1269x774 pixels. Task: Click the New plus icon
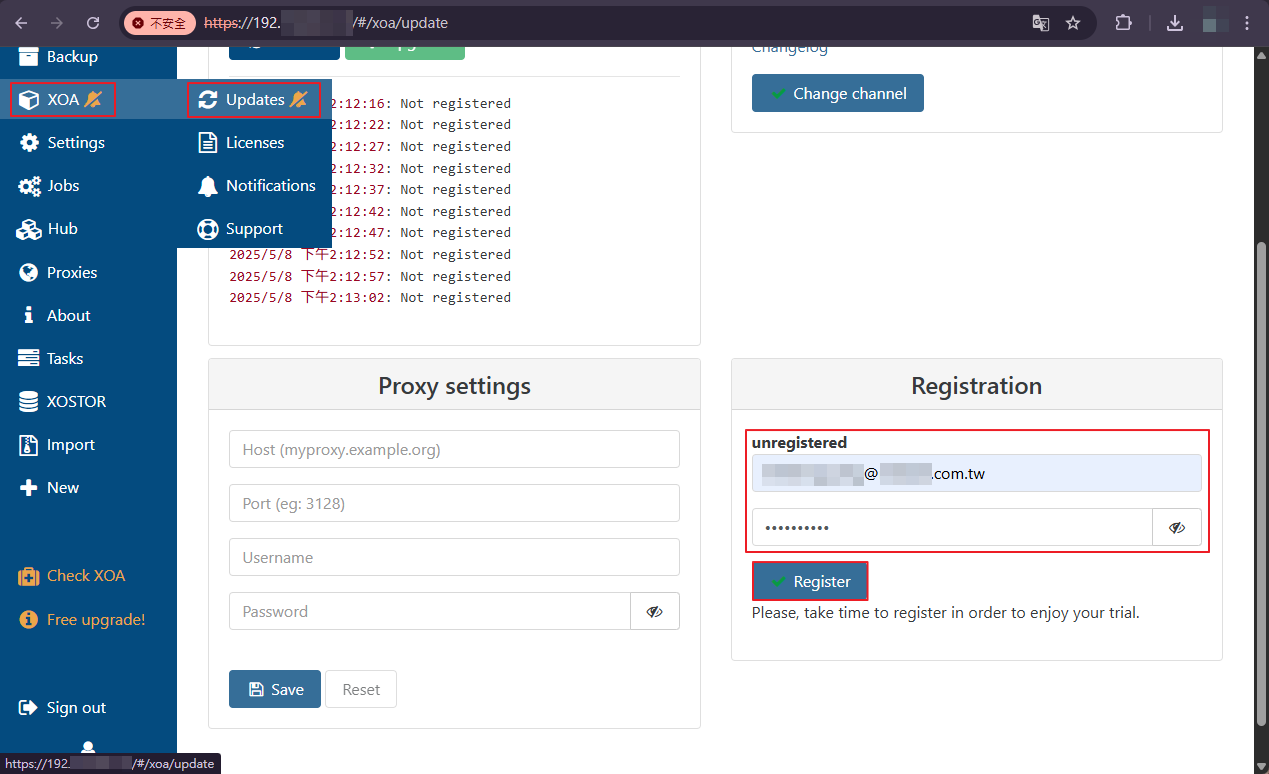(x=29, y=488)
